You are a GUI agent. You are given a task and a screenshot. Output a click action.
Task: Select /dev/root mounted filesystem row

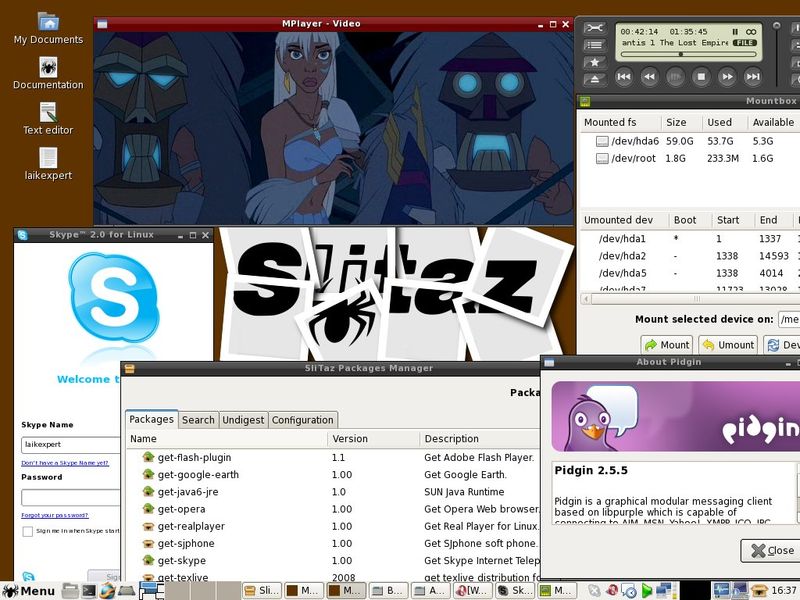[x=690, y=158]
